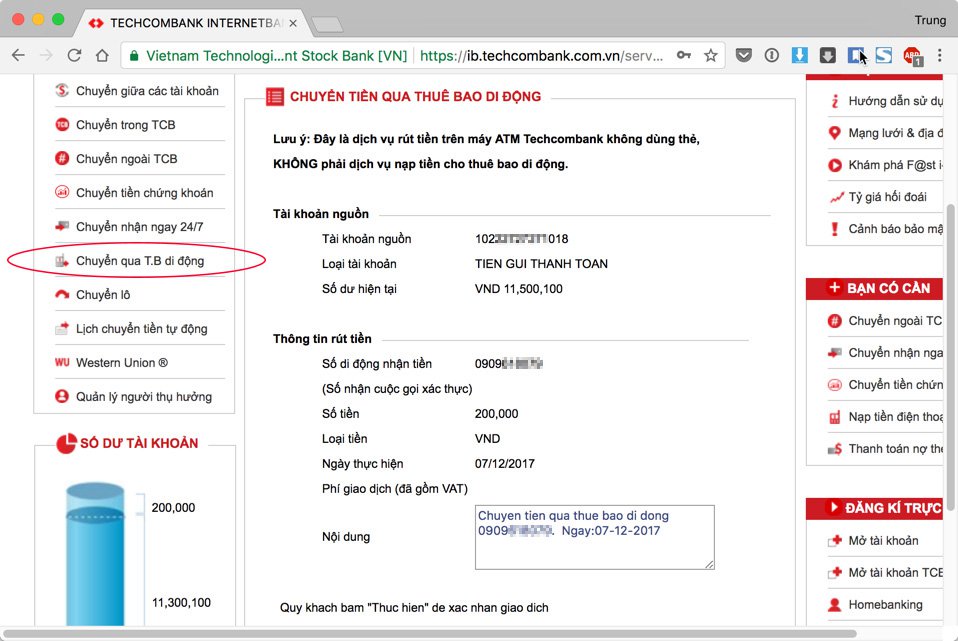Click the location pin icon by Mạng lưới

pyautogui.click(x=835, y=133)
